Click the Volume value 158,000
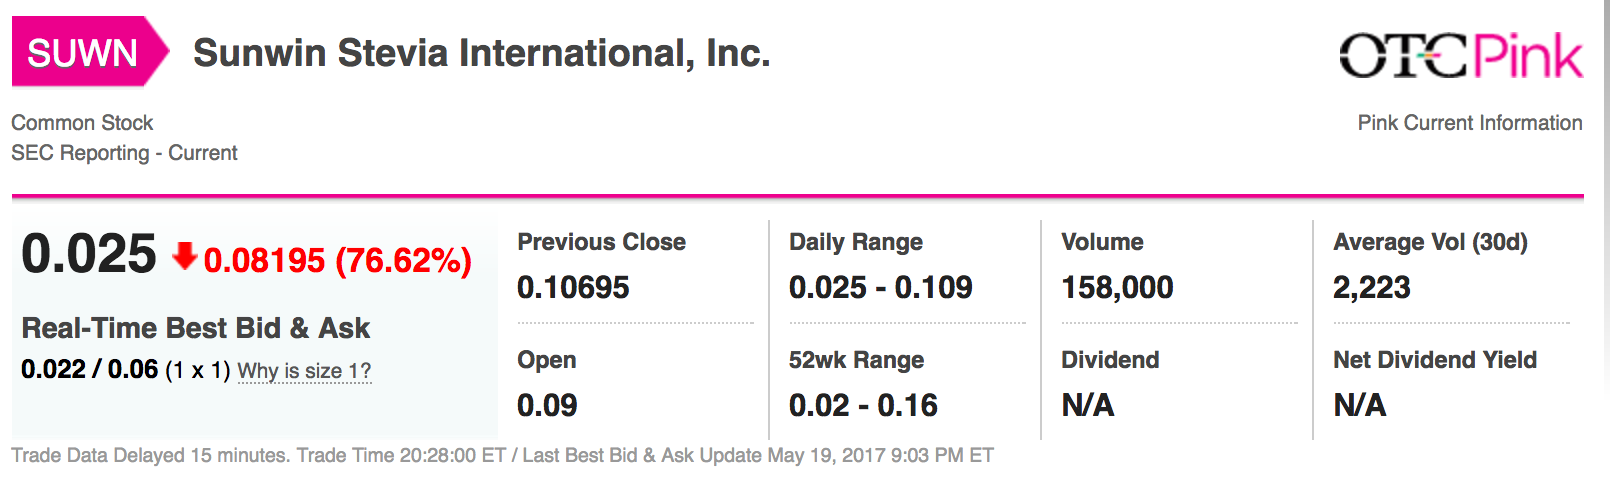Image resolution: width=1610 pixels, height=488 pixels. 1117,288
